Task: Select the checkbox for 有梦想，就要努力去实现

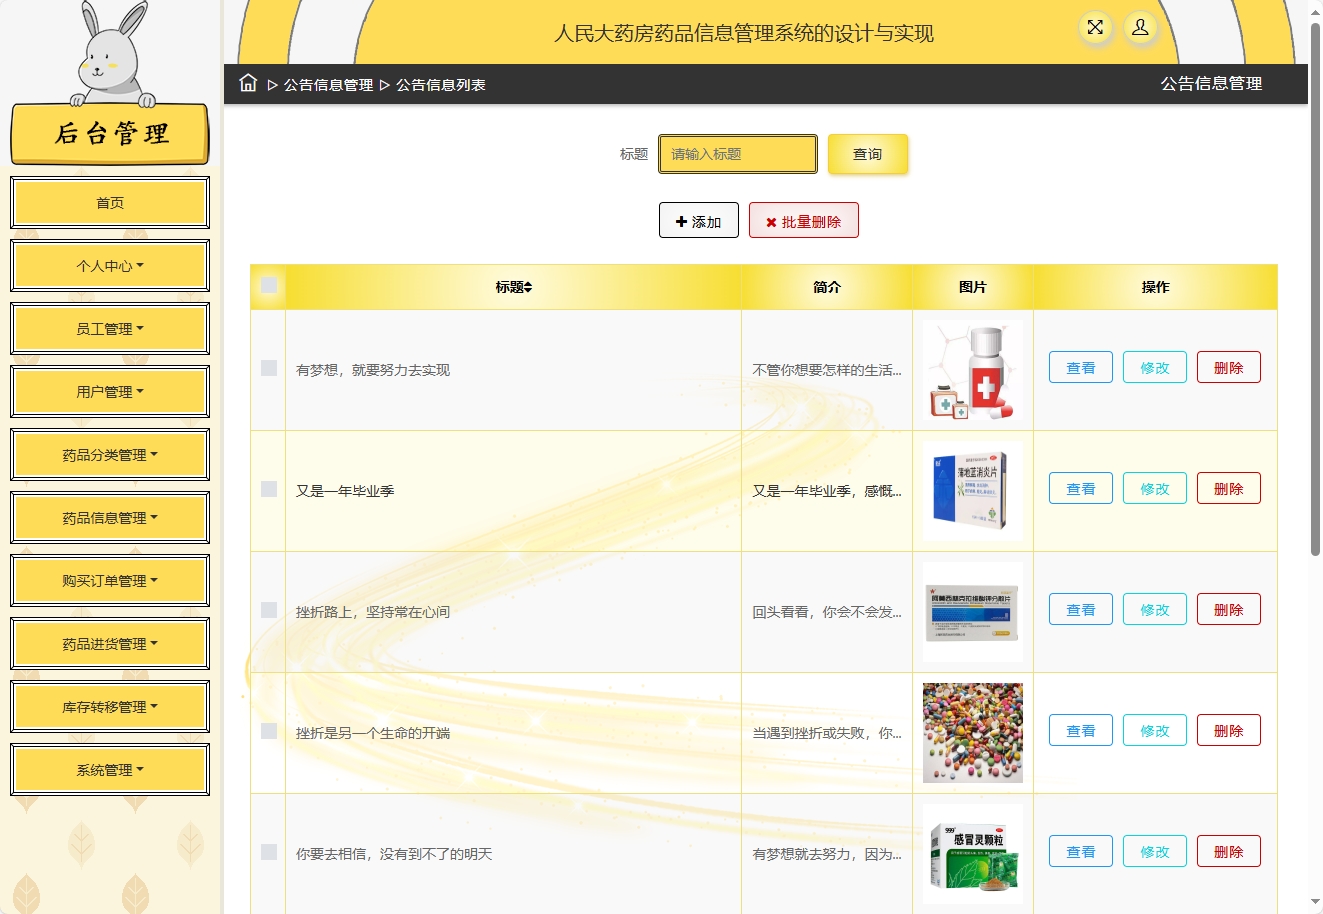Action: [268, 368]
